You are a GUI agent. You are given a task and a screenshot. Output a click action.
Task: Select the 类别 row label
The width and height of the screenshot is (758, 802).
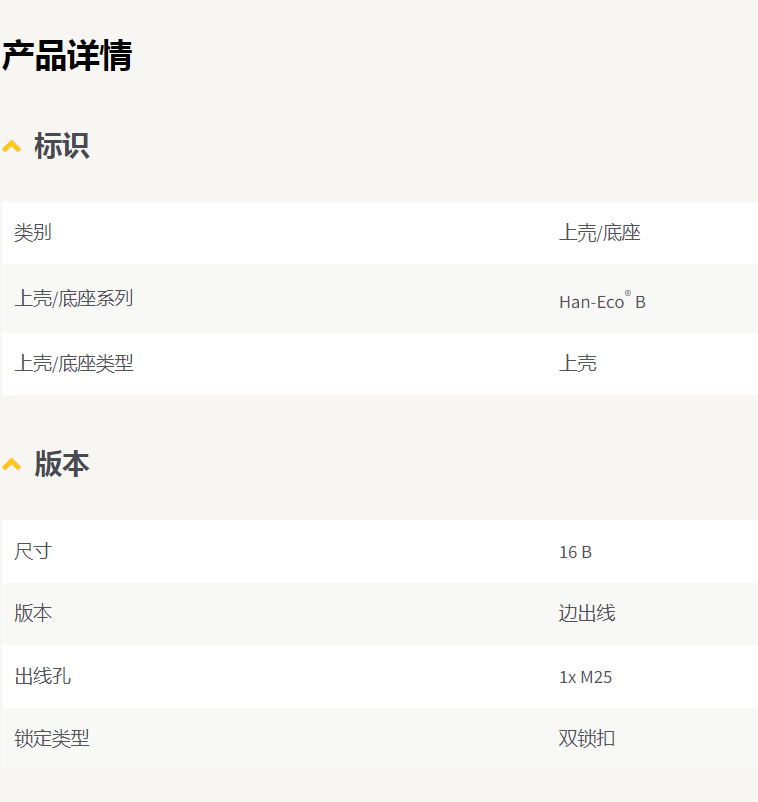coord(33,233)
